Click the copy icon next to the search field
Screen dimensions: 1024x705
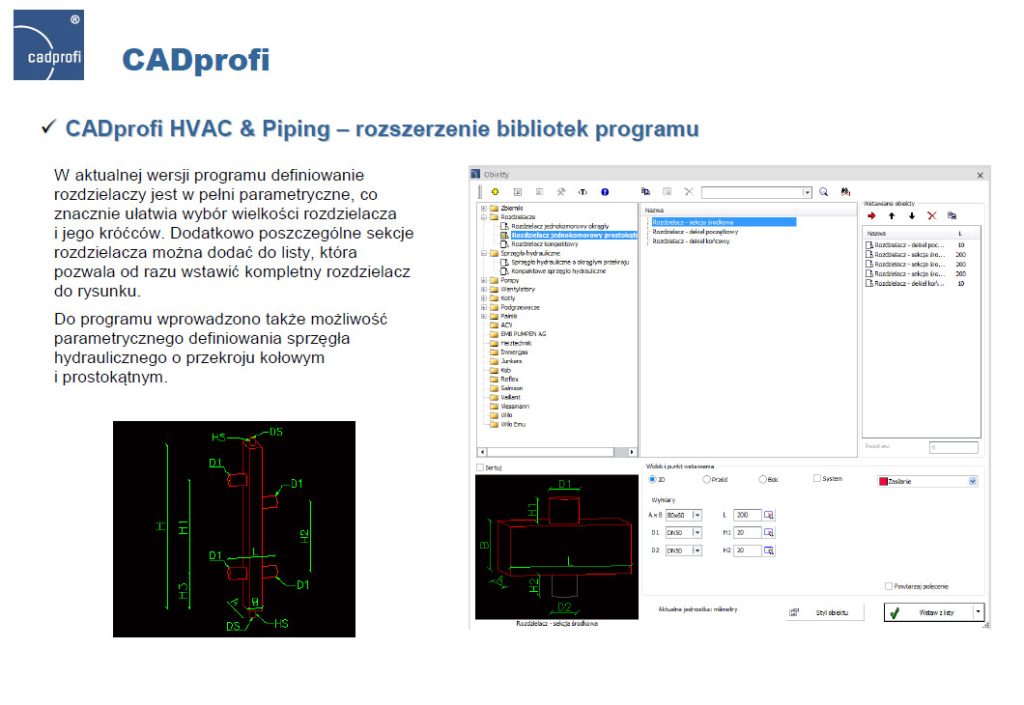coord(645,192)
